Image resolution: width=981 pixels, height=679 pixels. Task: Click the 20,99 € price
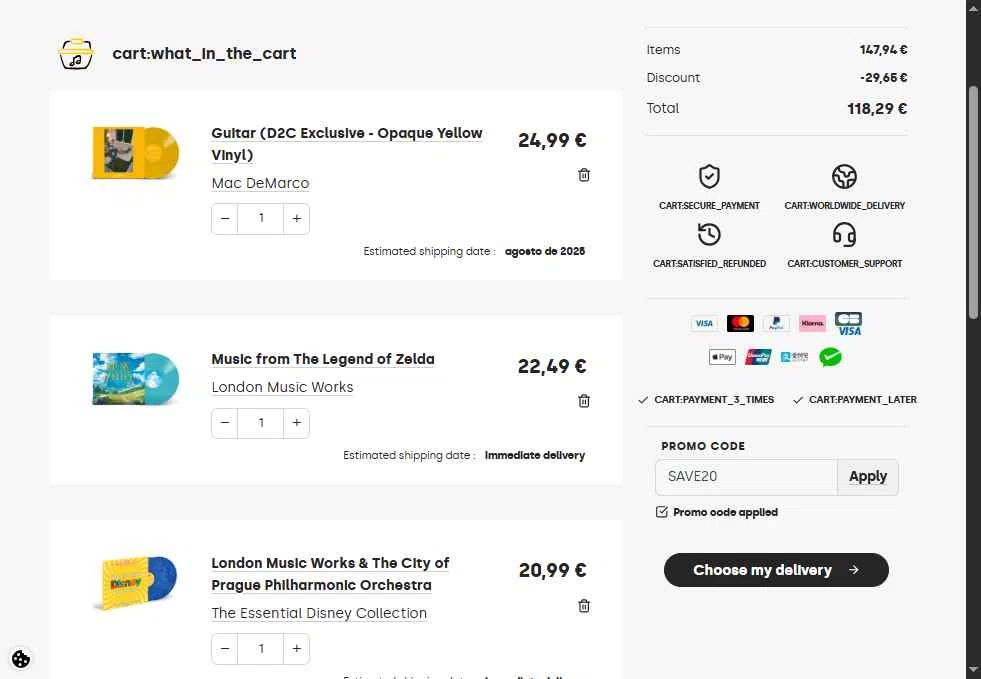click(552, 570)
